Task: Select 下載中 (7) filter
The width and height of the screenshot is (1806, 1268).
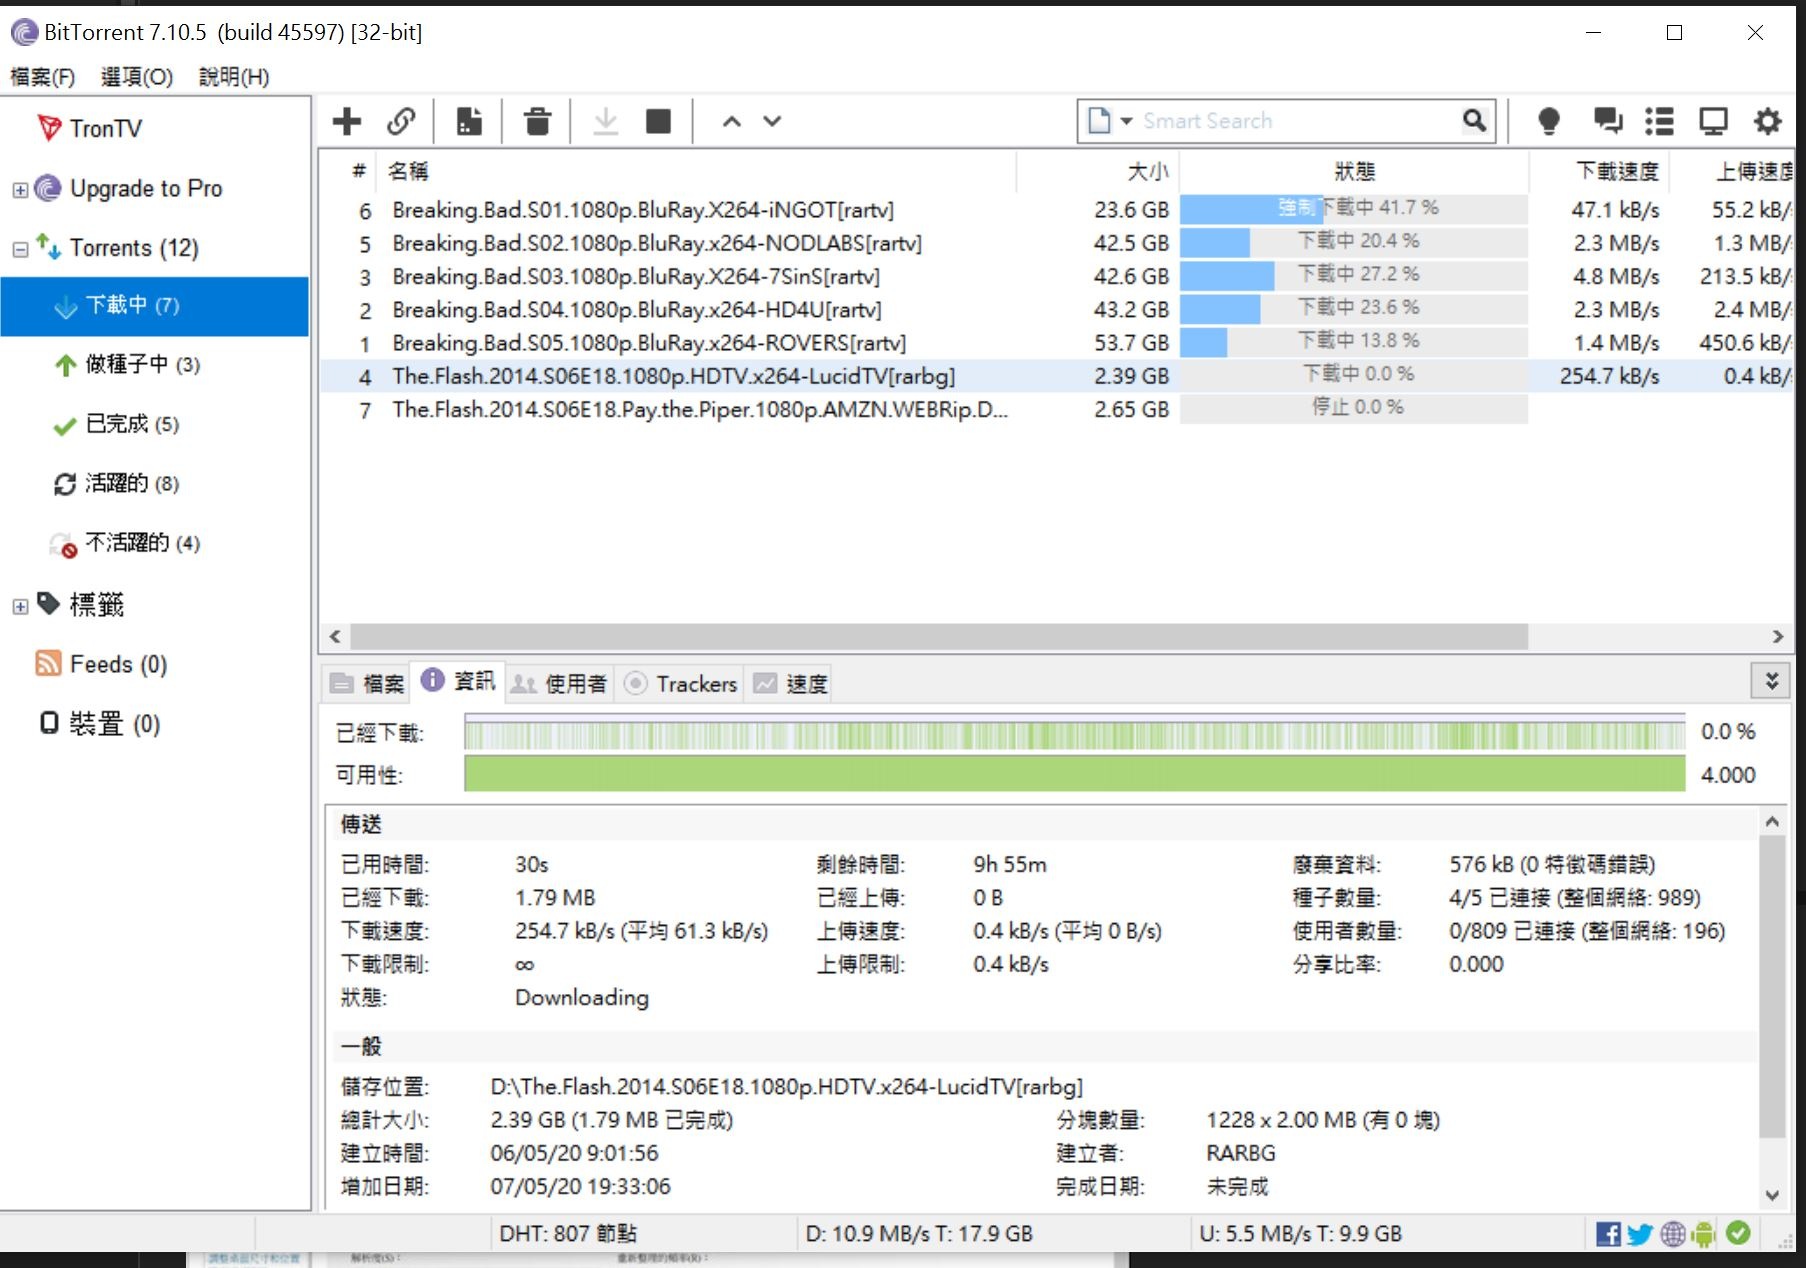Action: (155, 306)
